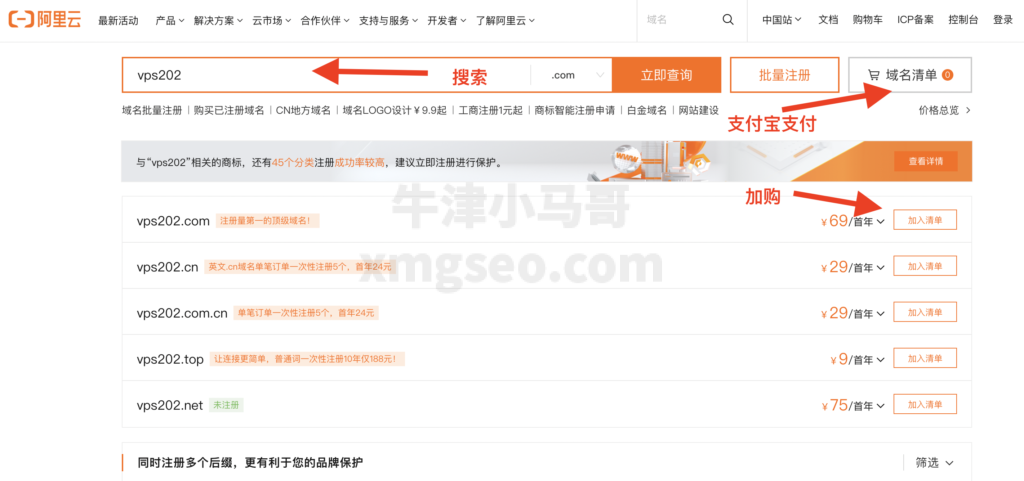Expand price options for vps202.com

coord(880,222)
